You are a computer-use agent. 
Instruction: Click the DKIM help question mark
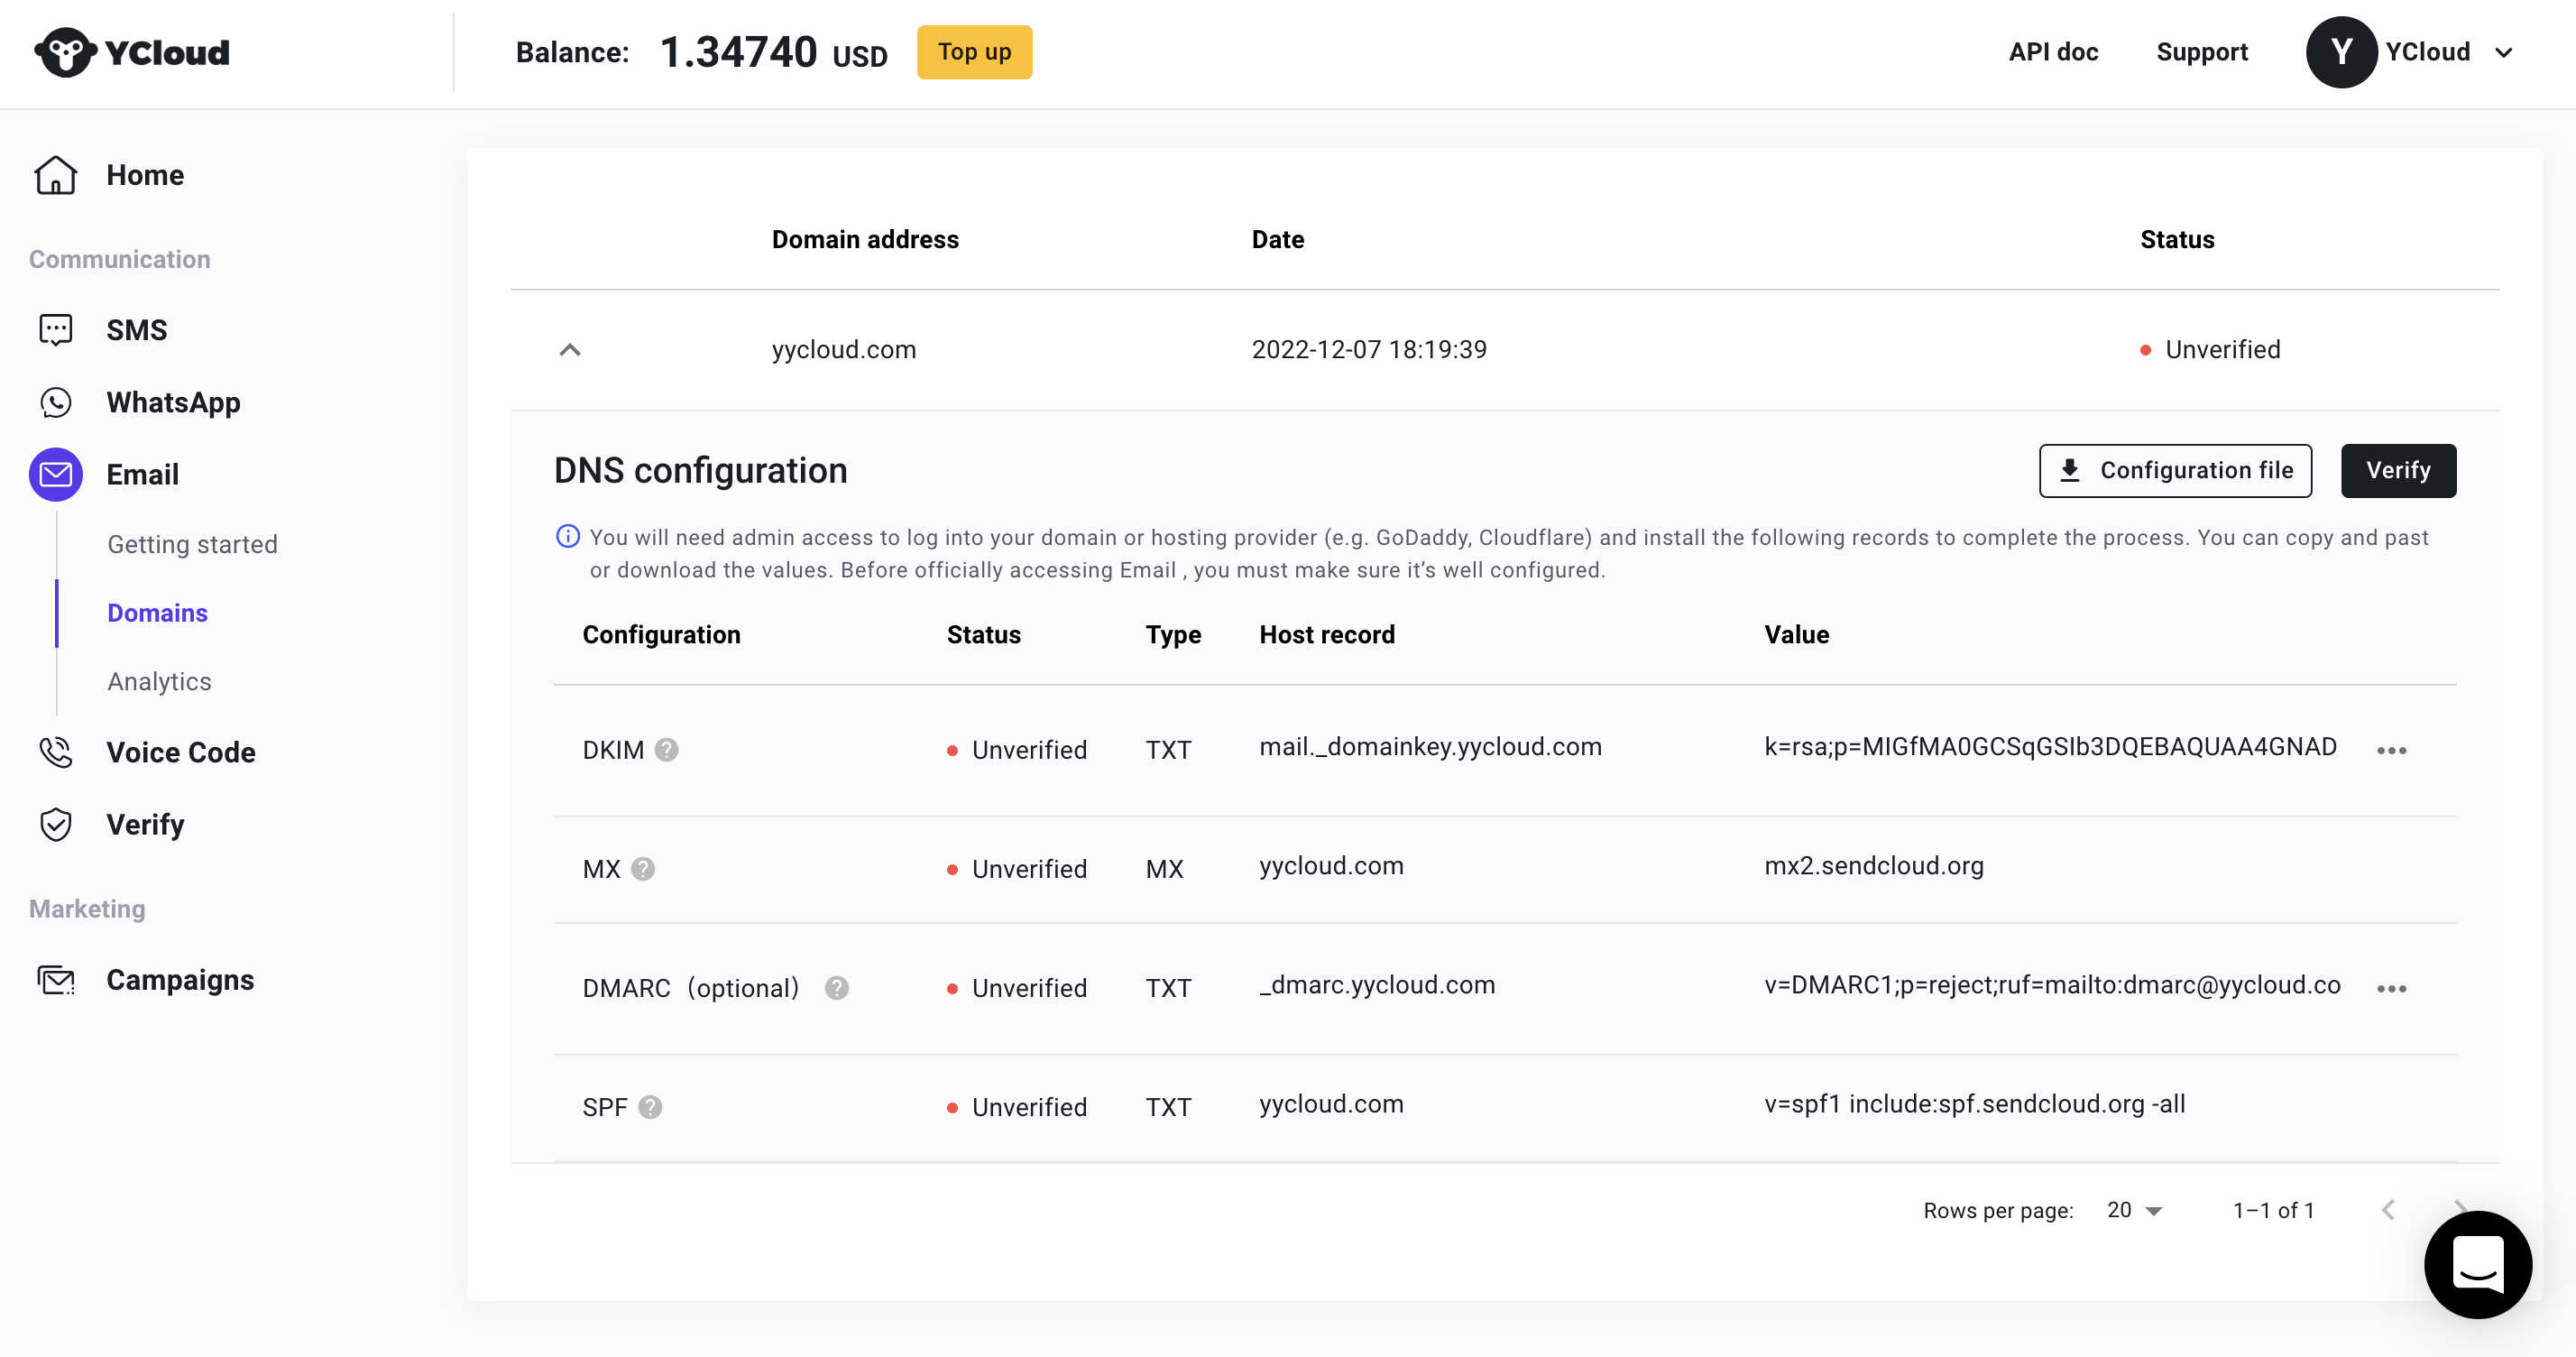click(666, 750)
